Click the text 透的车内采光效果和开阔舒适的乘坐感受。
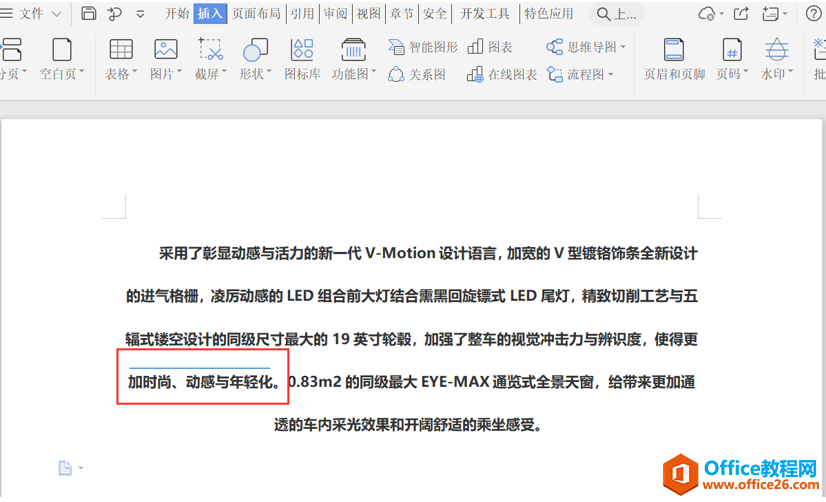Screen dimensions: 826x502 coord(409,425)
